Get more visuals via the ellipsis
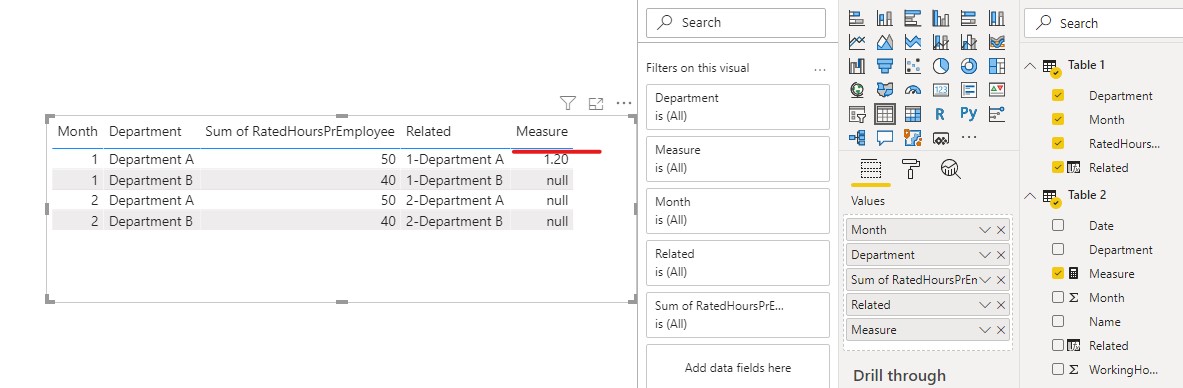This screenshot has height=388, width=1183. point(969,138)
